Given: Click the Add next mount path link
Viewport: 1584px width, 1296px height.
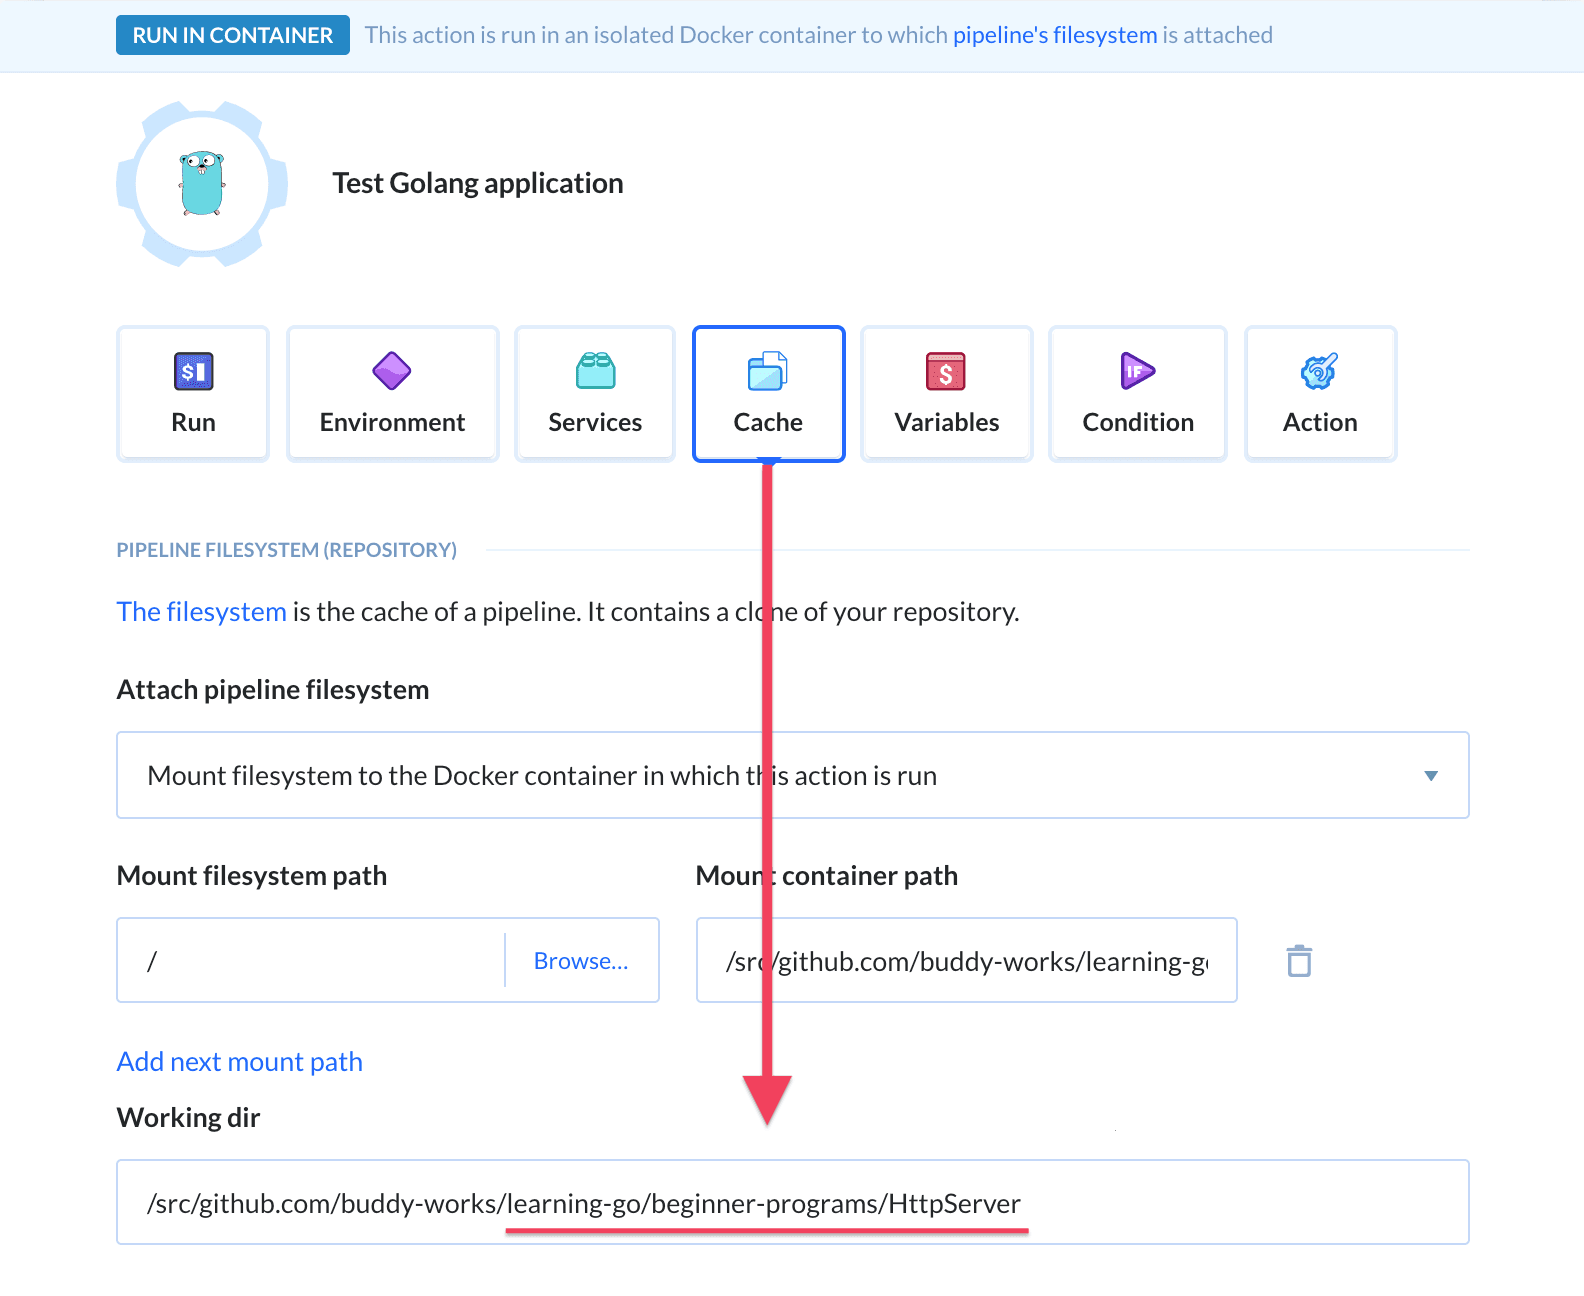Looking at the screenshot, I should (240, 1062).
